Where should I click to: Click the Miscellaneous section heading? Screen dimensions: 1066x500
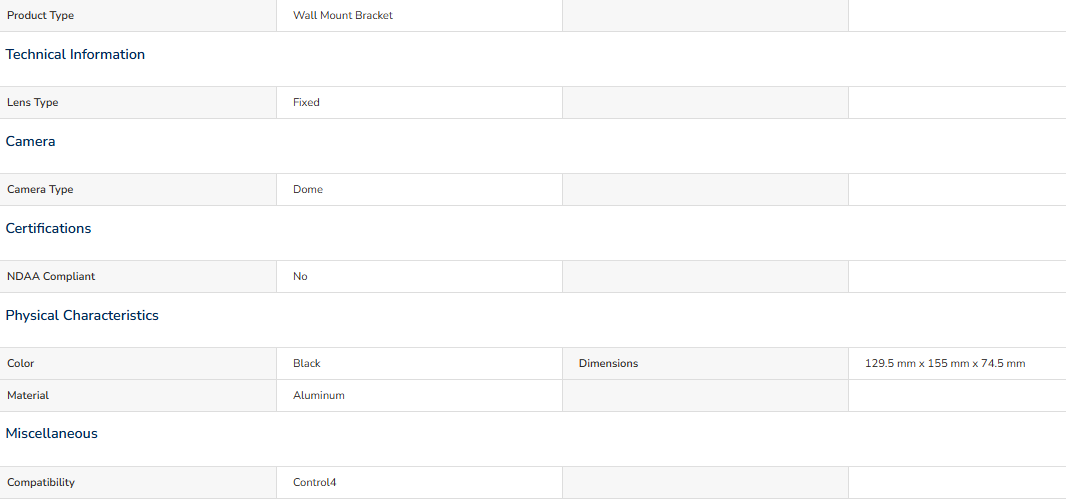point(52,433)
